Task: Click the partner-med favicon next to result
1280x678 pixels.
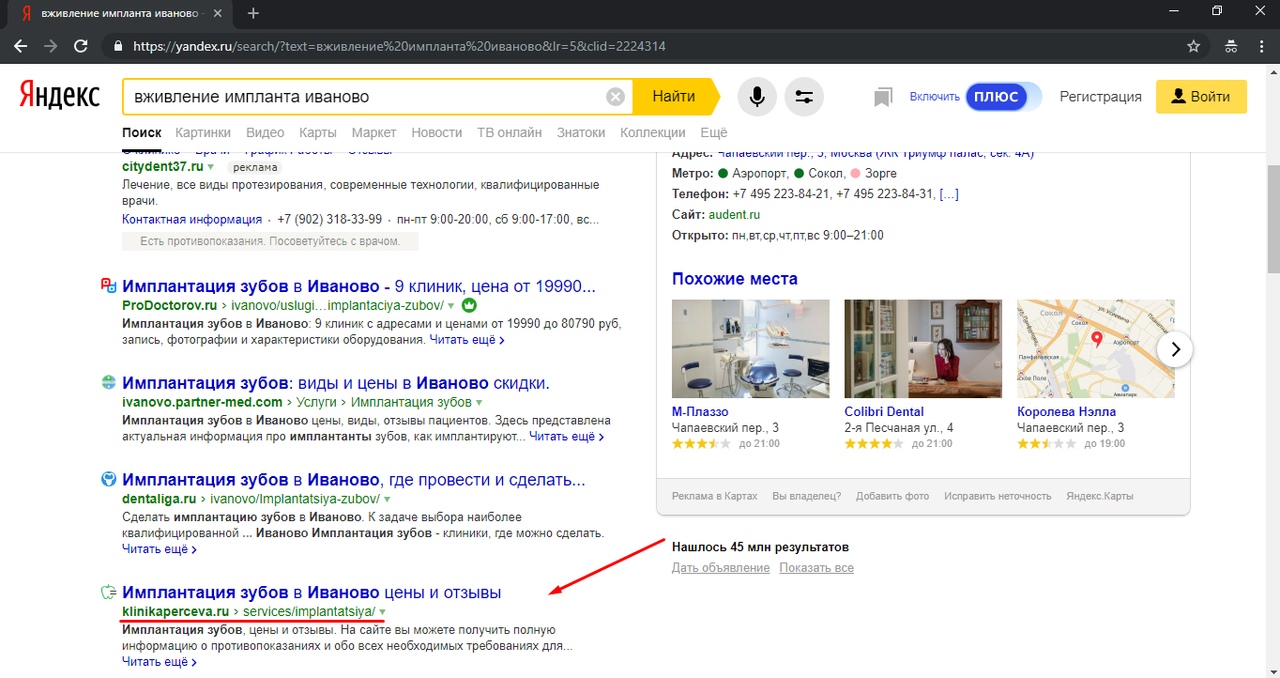Action: [109, 382]
